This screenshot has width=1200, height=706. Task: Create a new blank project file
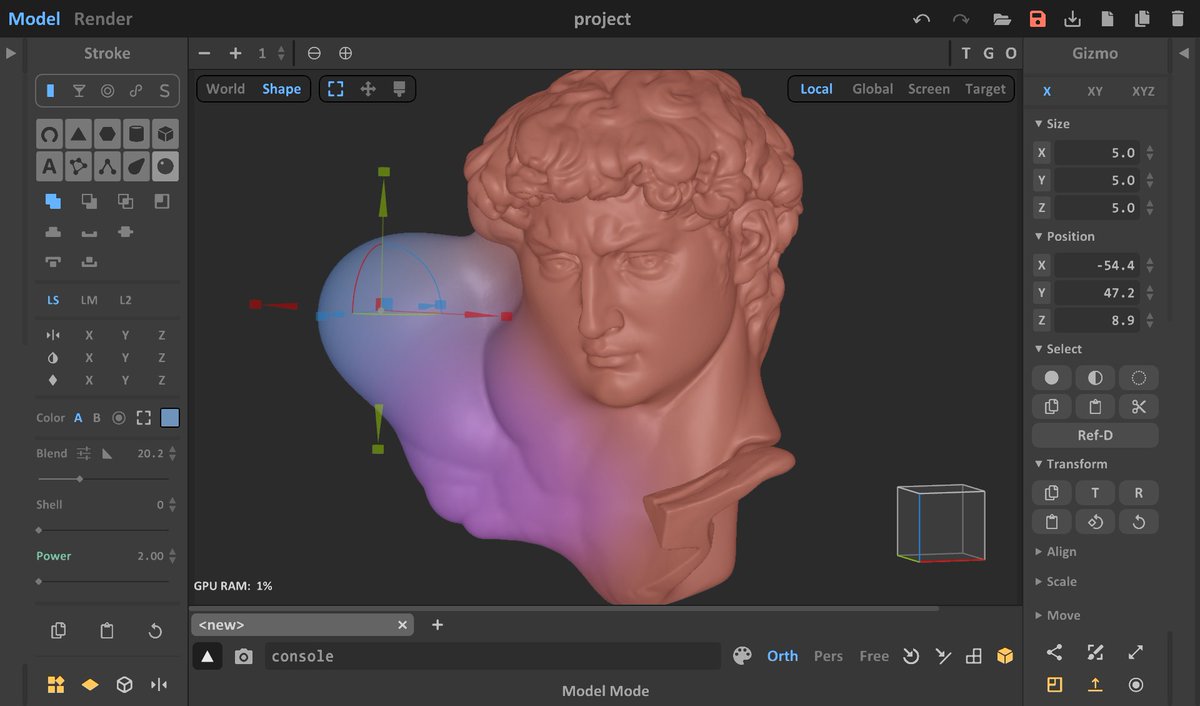1107,19
